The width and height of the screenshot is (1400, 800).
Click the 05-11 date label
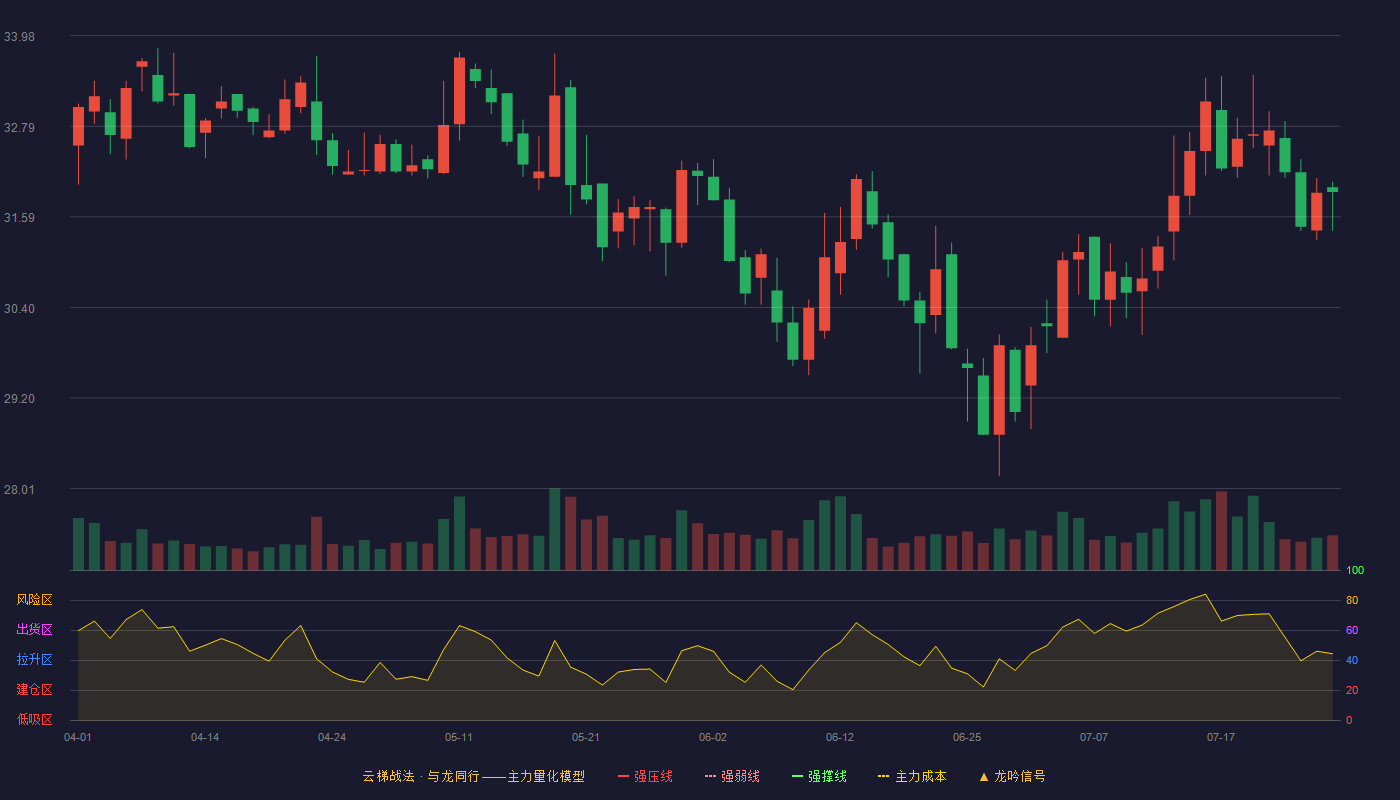tap(459, 737)
